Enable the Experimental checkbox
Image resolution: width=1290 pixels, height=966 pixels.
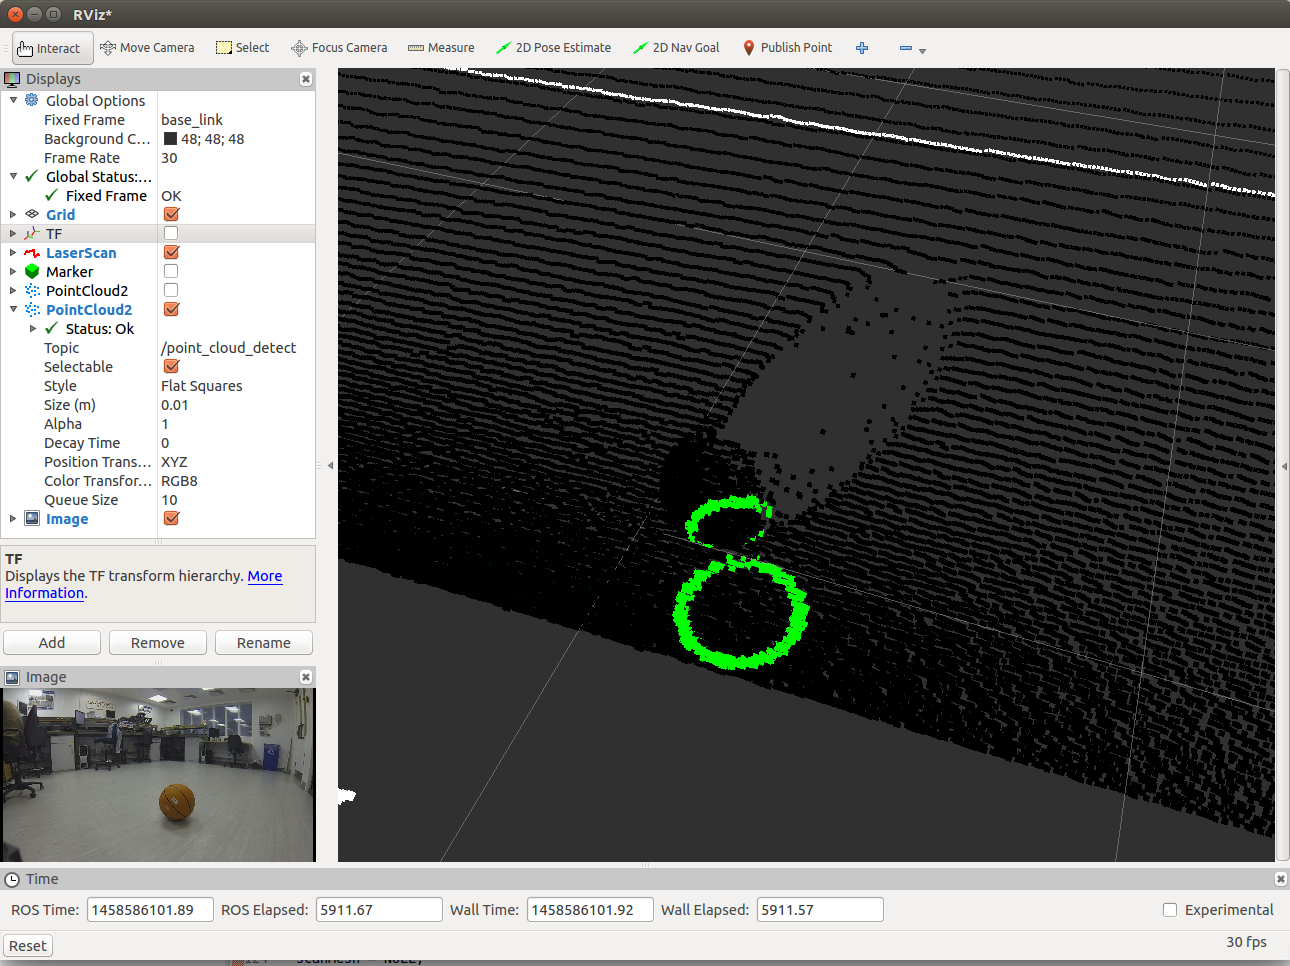[1170, 910]
